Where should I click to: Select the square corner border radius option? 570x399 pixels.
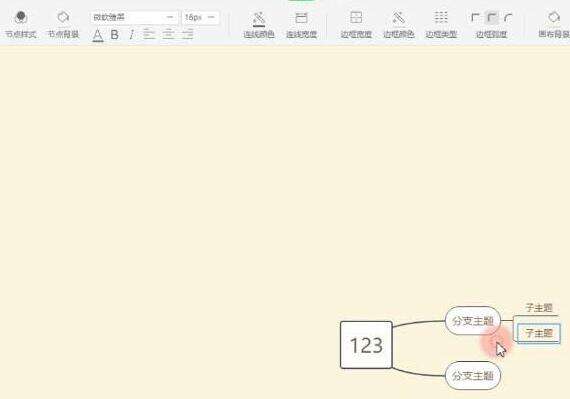coord(475,17)
